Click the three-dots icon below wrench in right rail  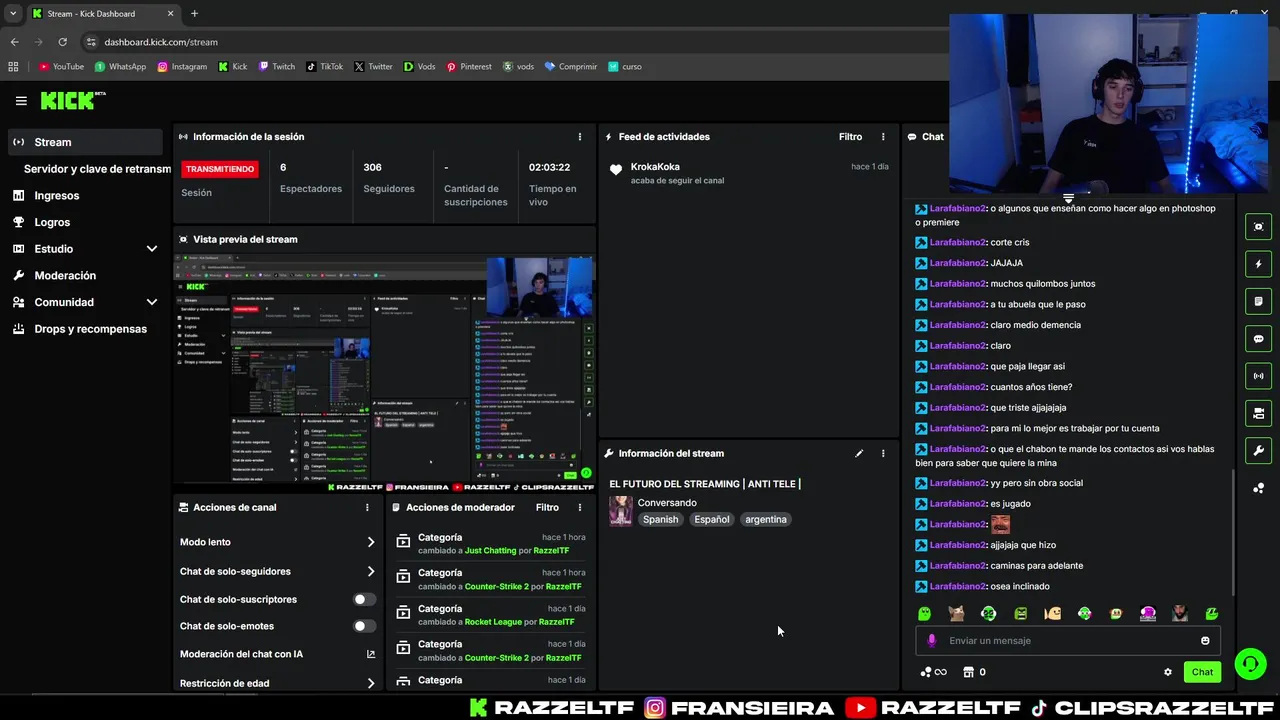click(1259, 488)
